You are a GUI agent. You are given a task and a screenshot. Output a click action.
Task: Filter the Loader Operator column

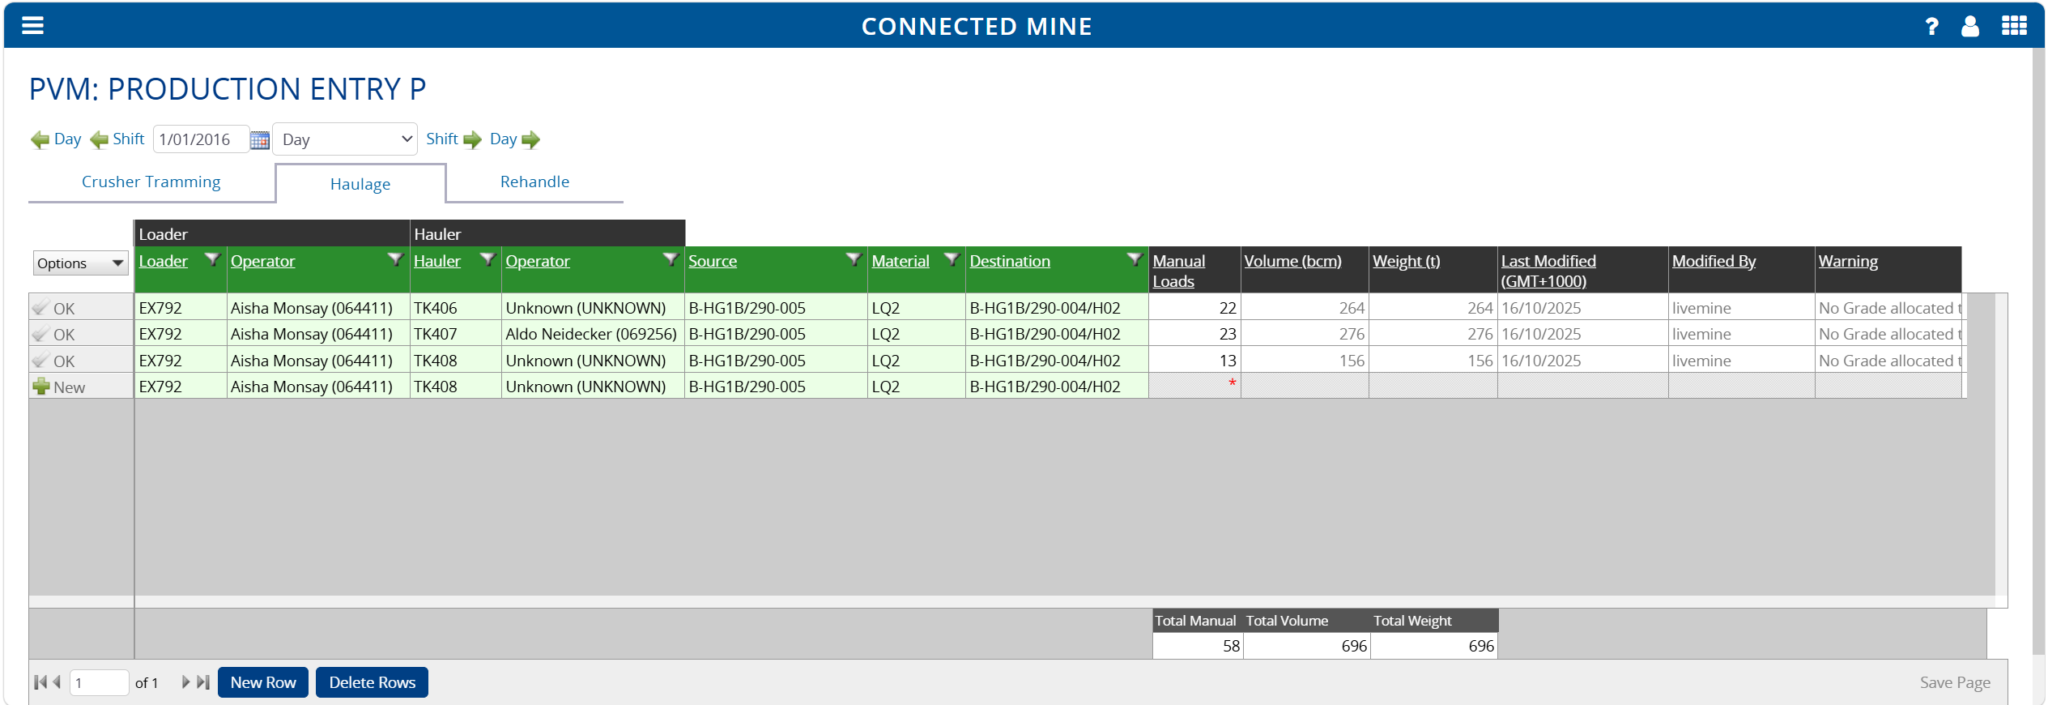[395, 259]
